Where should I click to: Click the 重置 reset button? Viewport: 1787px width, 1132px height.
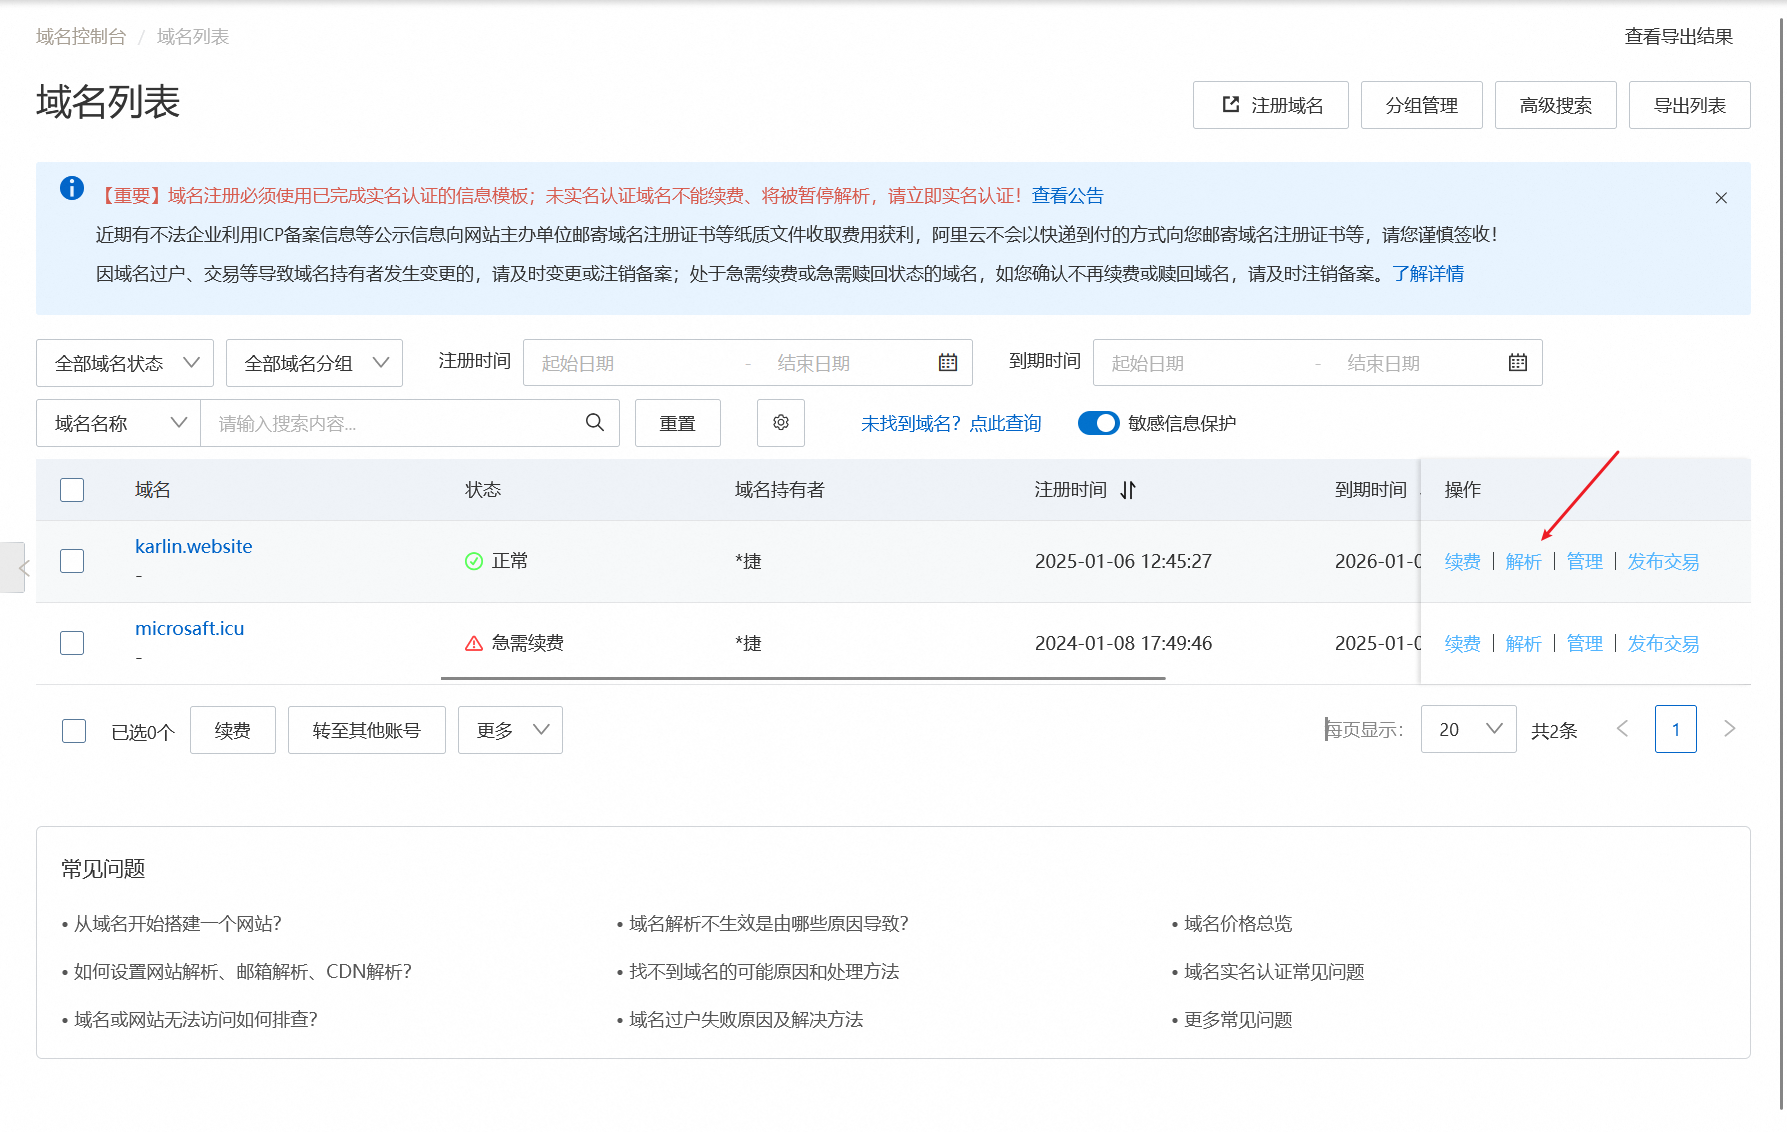coord(678,423)
